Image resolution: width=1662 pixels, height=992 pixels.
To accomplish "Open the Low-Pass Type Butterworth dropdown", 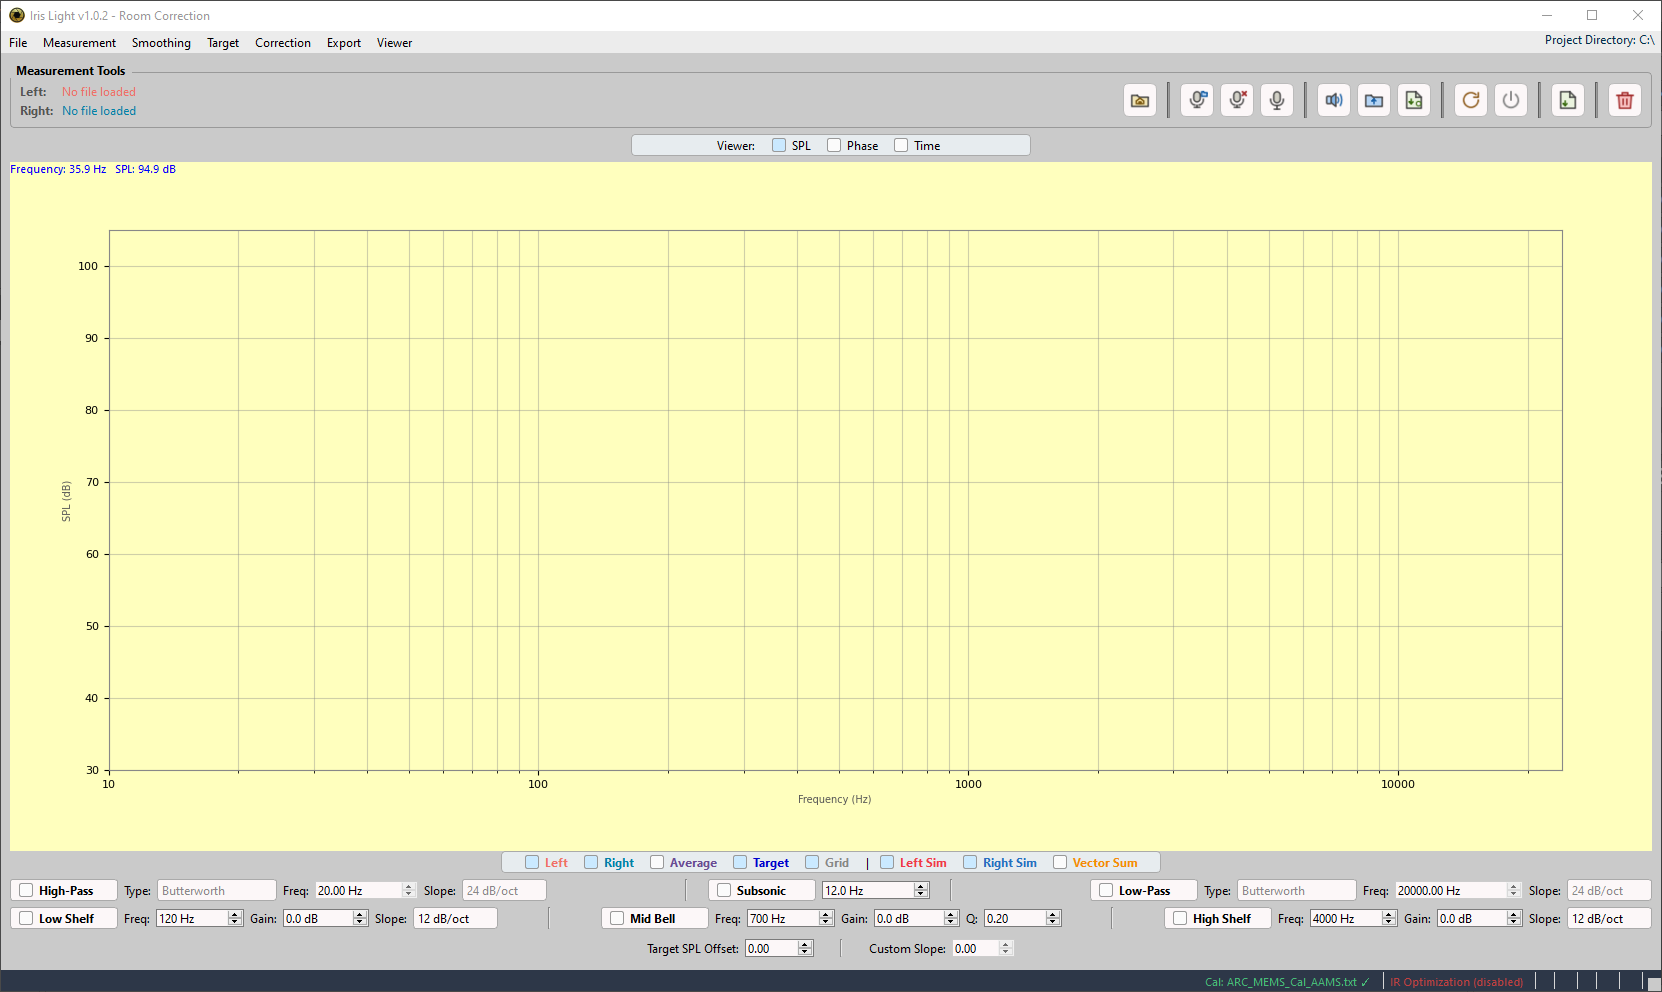I will tap(1296, 890).
